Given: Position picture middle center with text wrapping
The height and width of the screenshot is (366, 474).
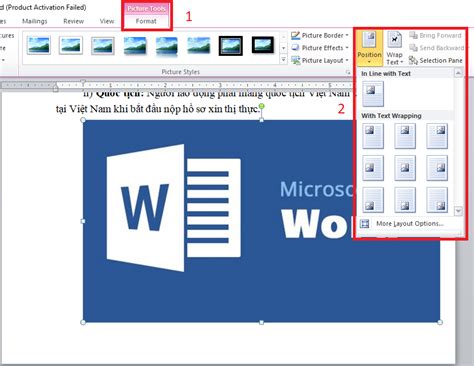Looking at the screenshot, I should 405,168.
